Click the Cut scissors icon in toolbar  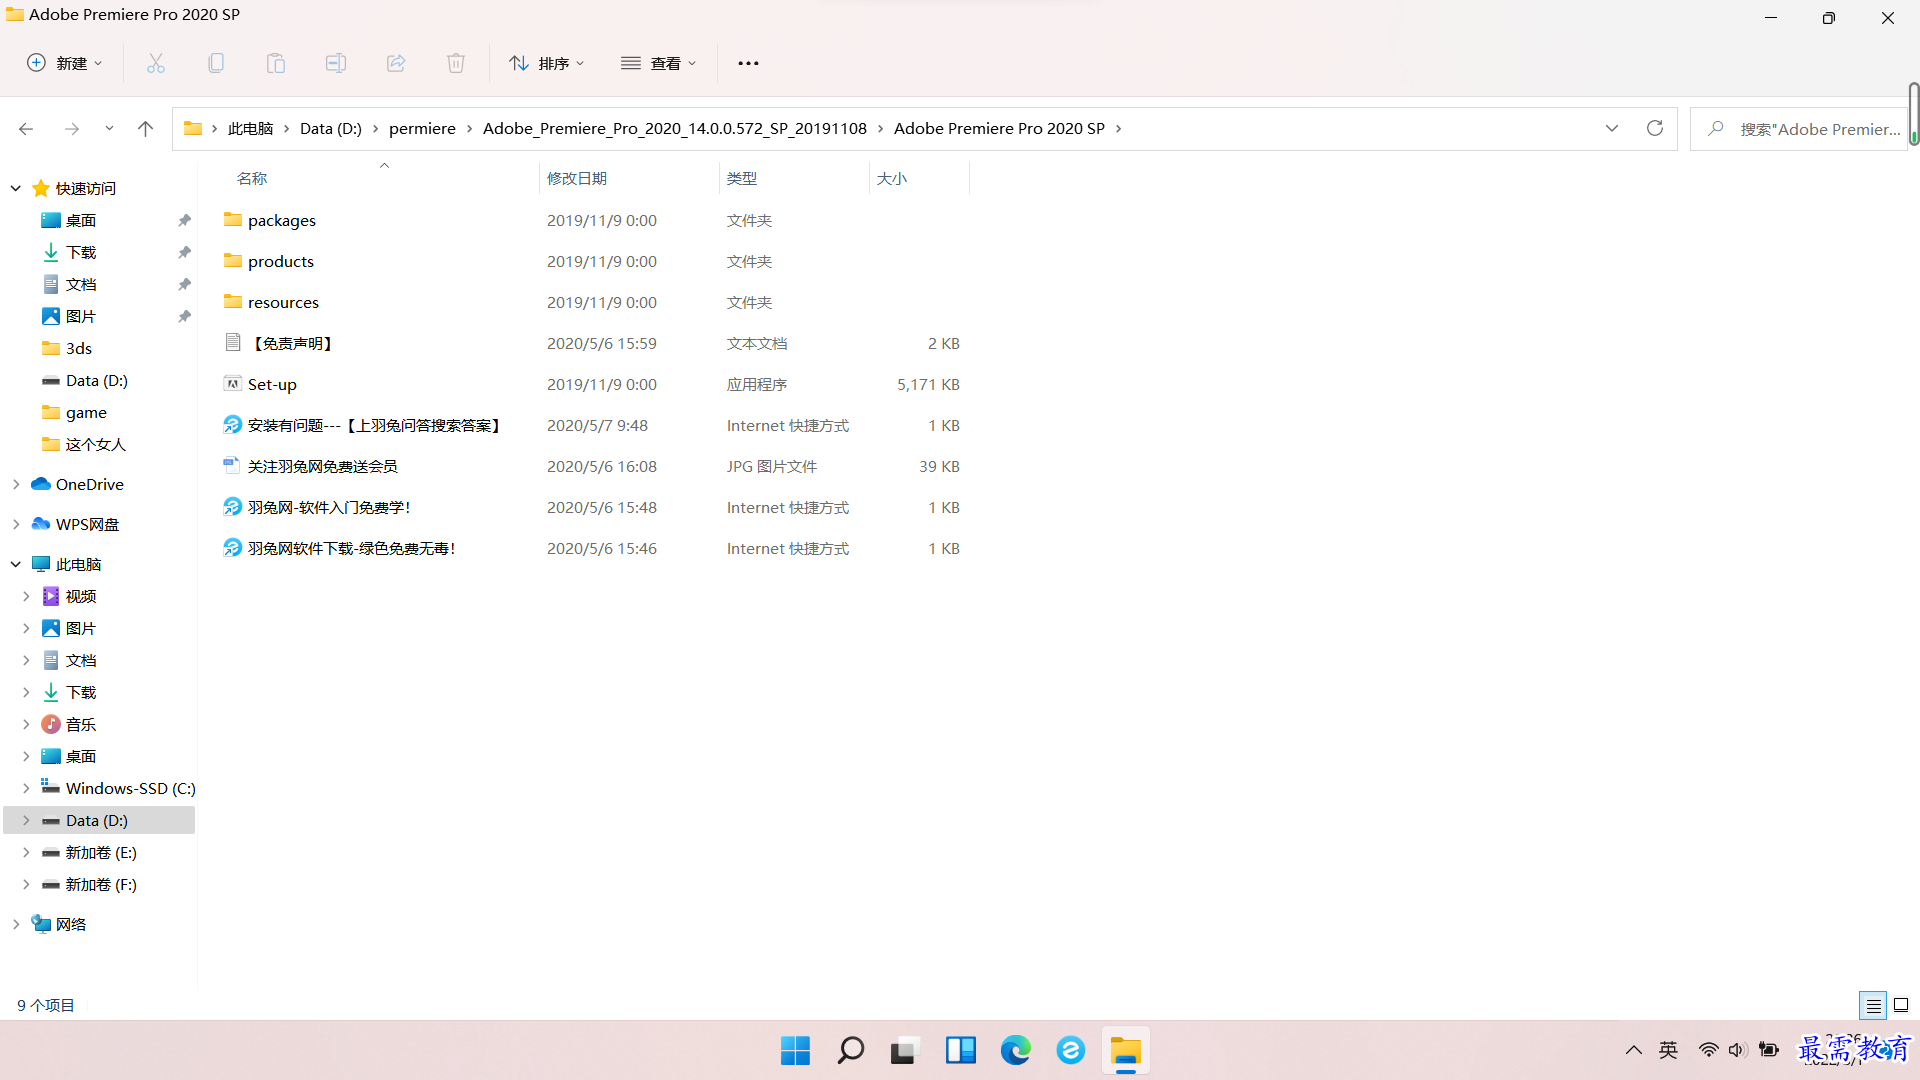(x=156, y=63)
